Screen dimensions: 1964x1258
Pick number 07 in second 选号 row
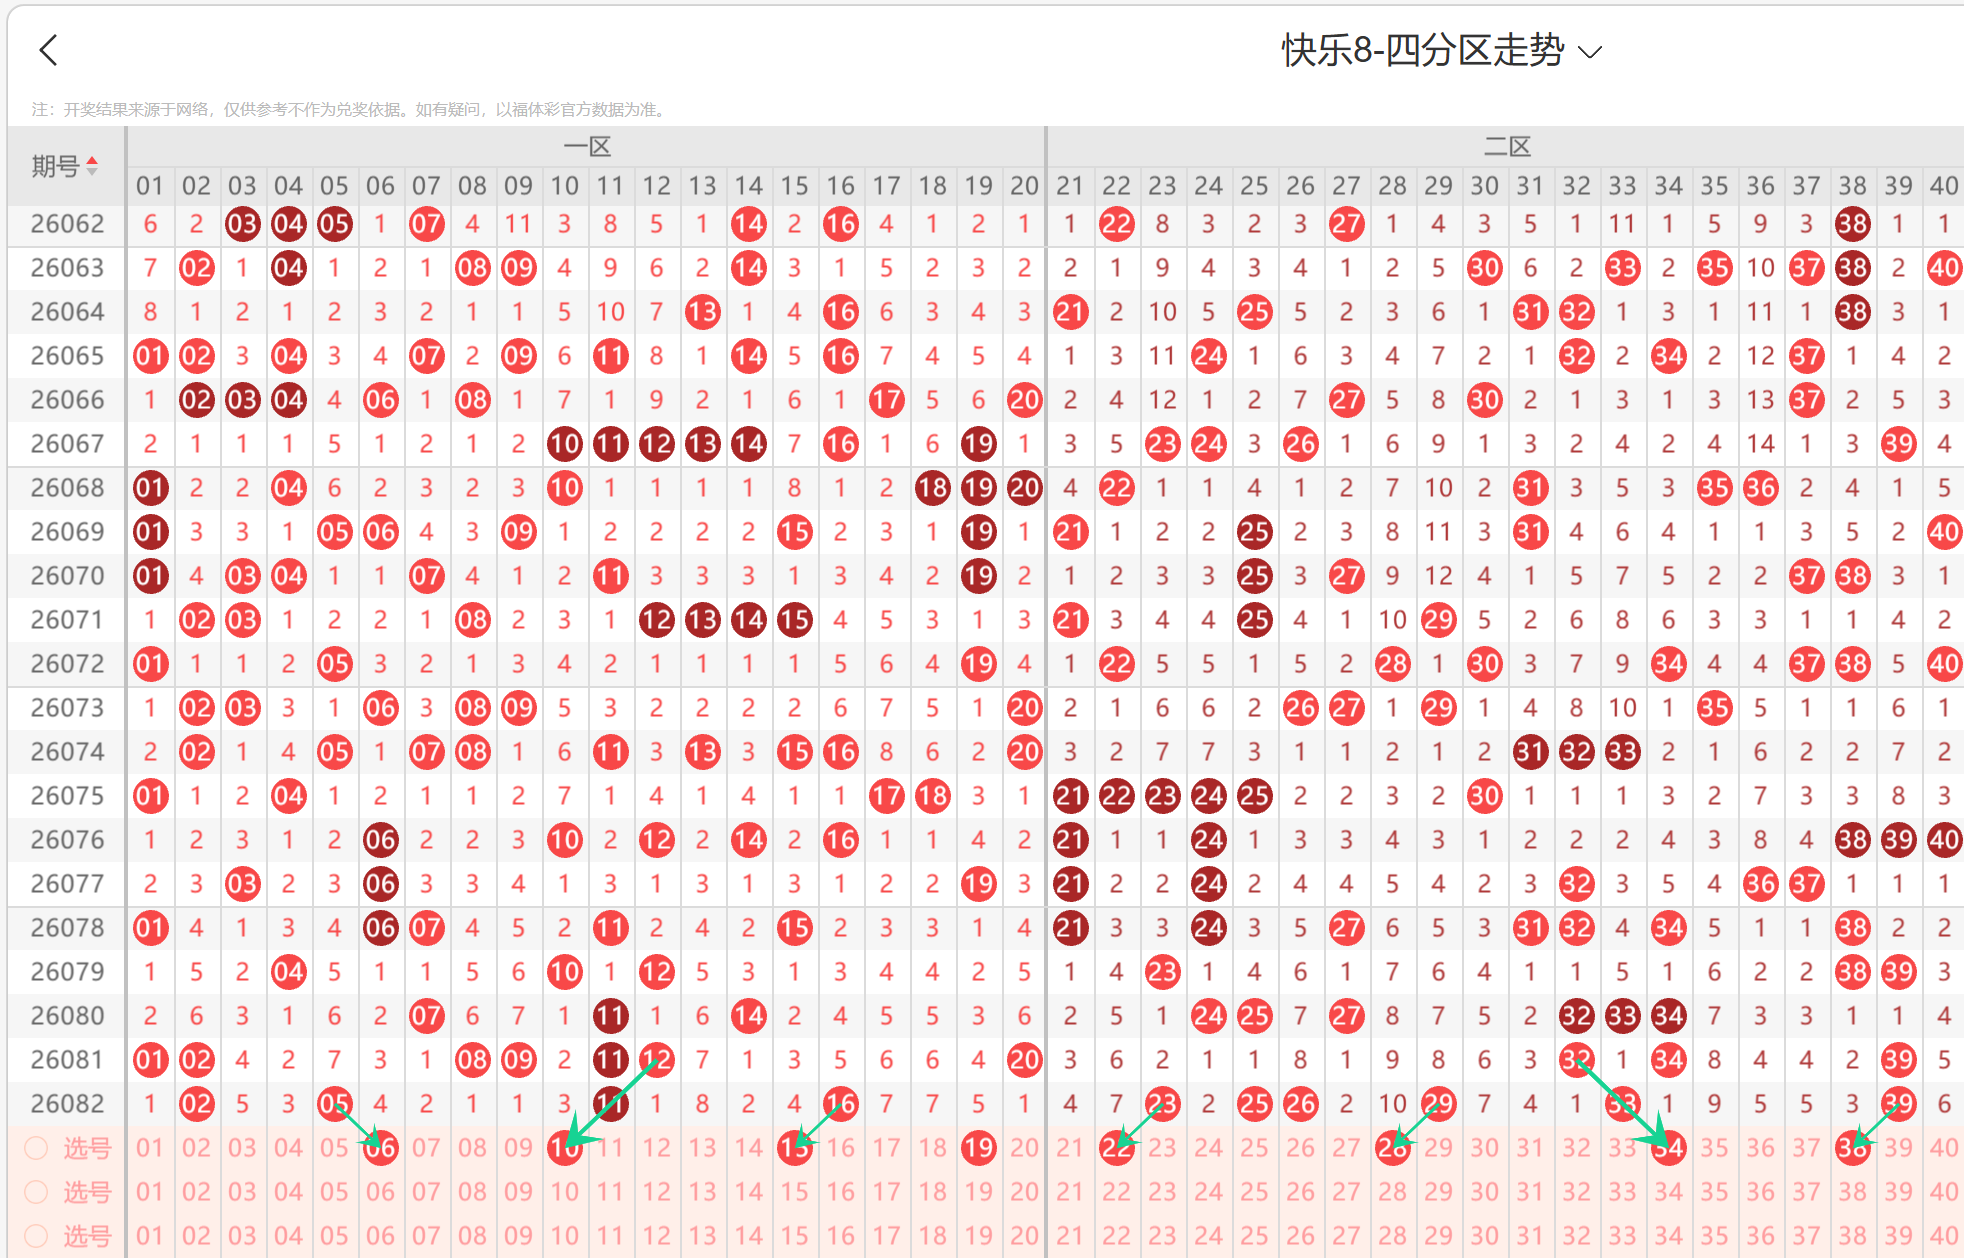(x=426, y=1192)
